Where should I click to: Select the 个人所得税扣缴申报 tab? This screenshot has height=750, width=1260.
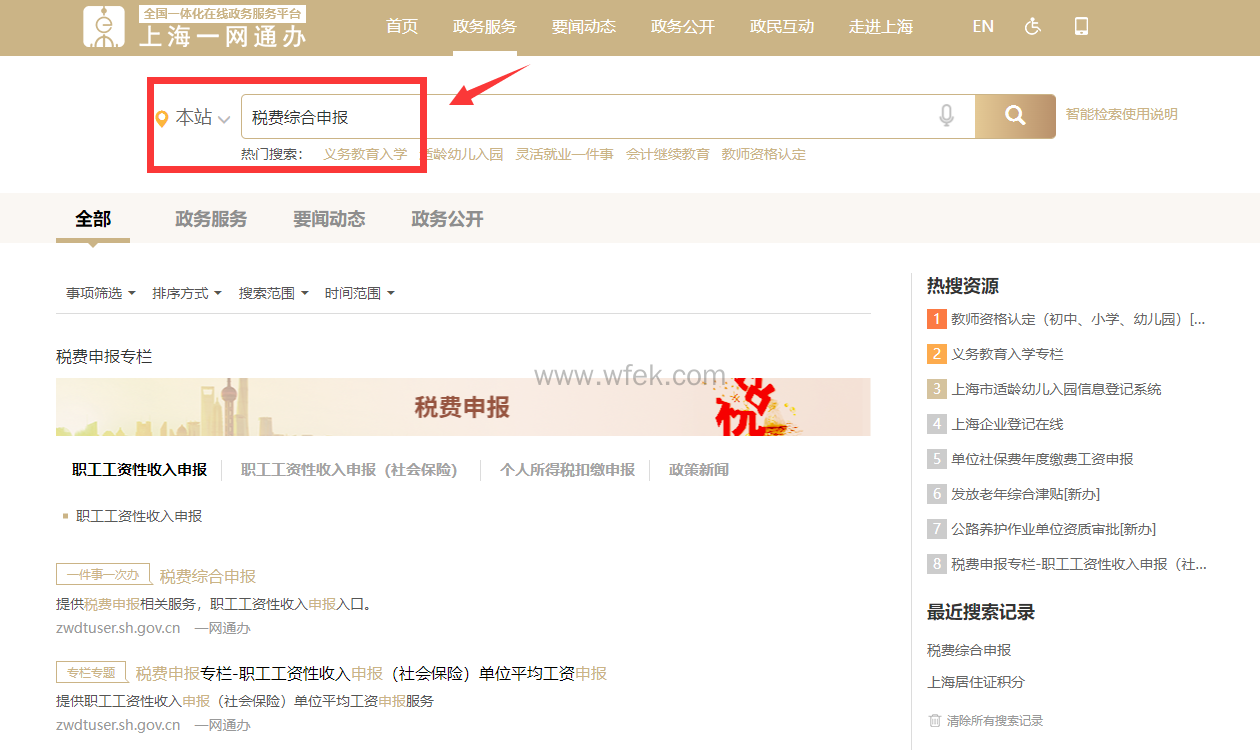(x=567, y=470)
